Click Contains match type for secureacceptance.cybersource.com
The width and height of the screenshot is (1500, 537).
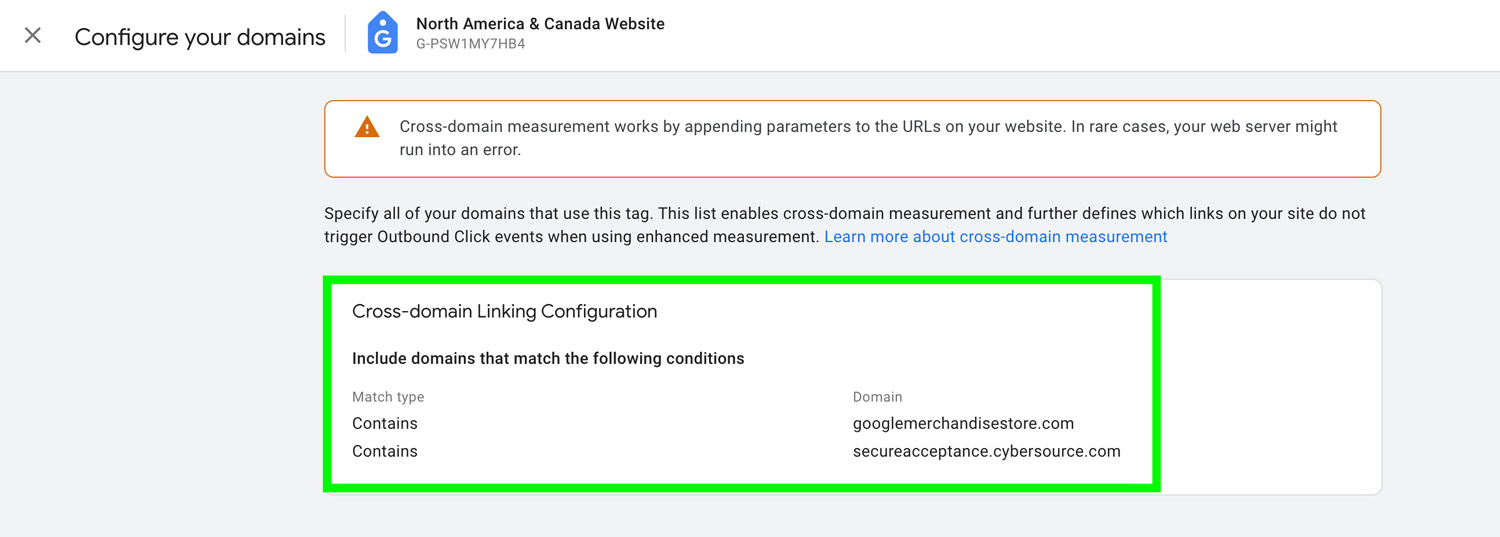(385, 451)
